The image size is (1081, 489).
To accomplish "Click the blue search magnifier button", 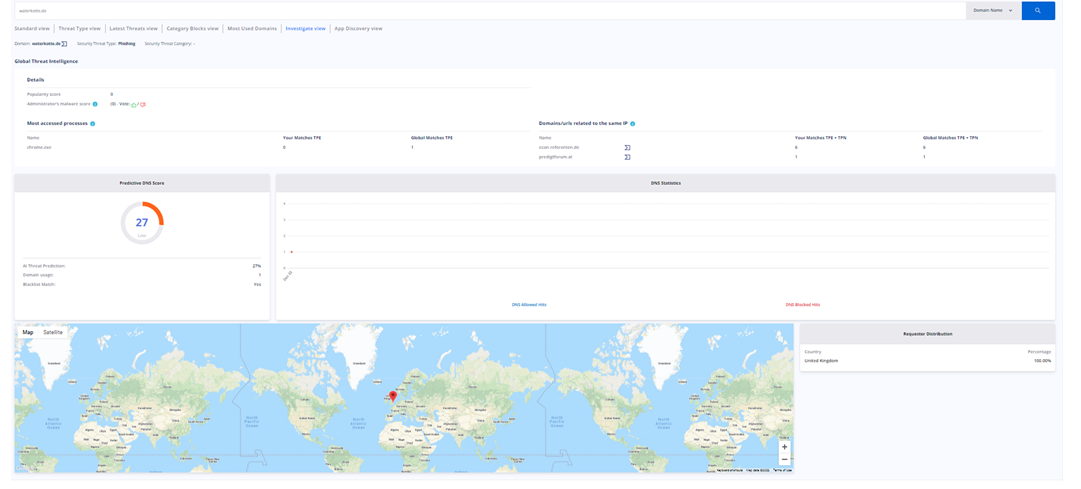I will (x=1038, y=10).
